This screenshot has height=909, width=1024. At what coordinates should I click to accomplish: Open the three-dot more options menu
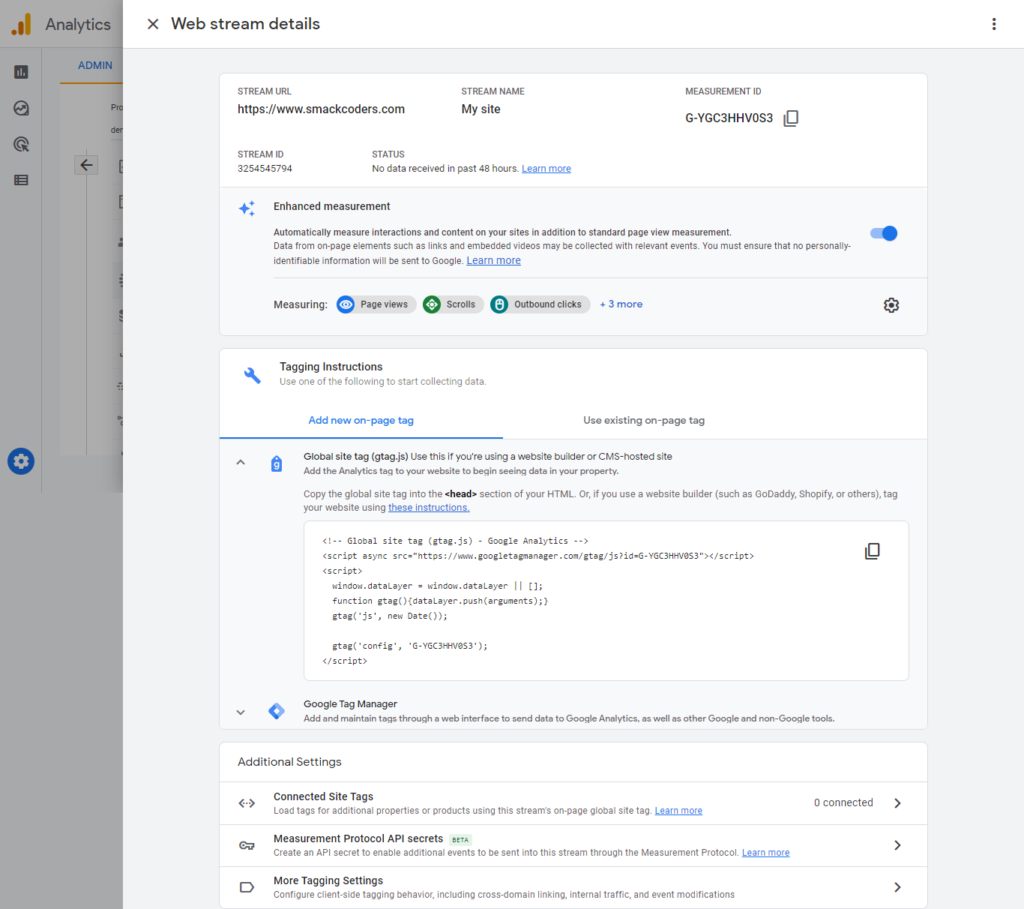[994, 24]
